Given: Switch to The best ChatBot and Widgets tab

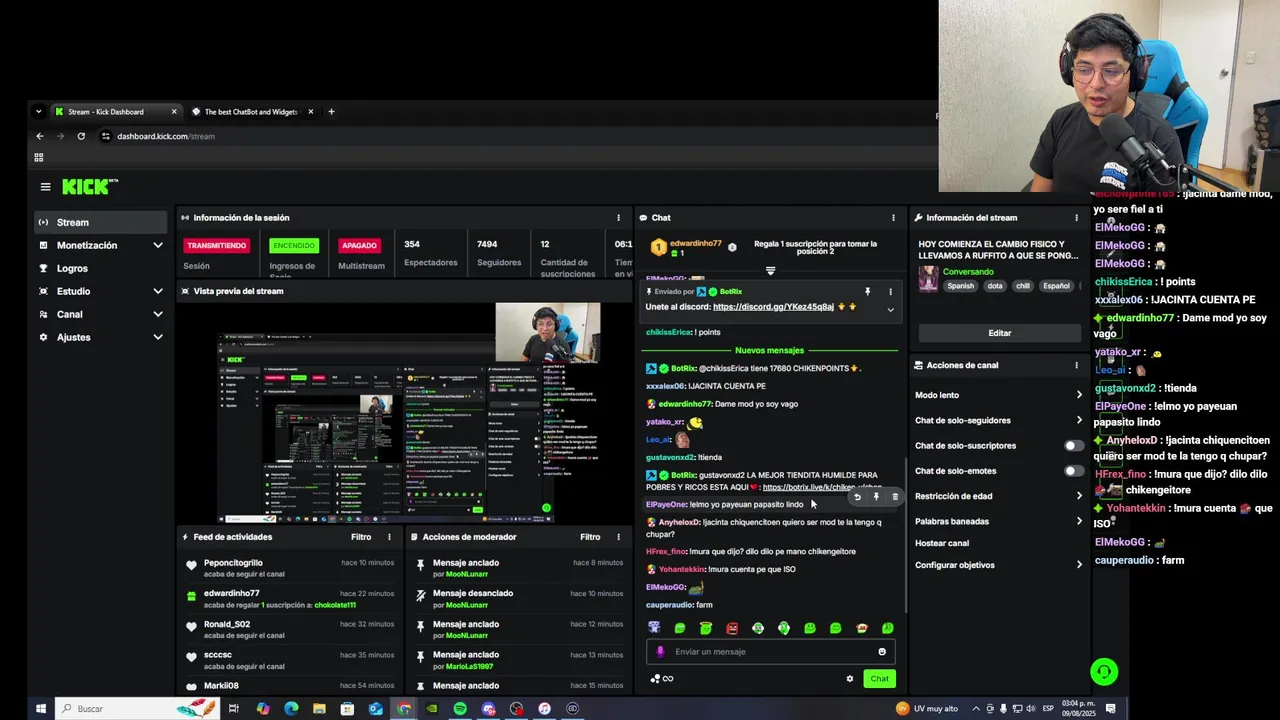Looking at the screenshot, I should coord(252,112).
